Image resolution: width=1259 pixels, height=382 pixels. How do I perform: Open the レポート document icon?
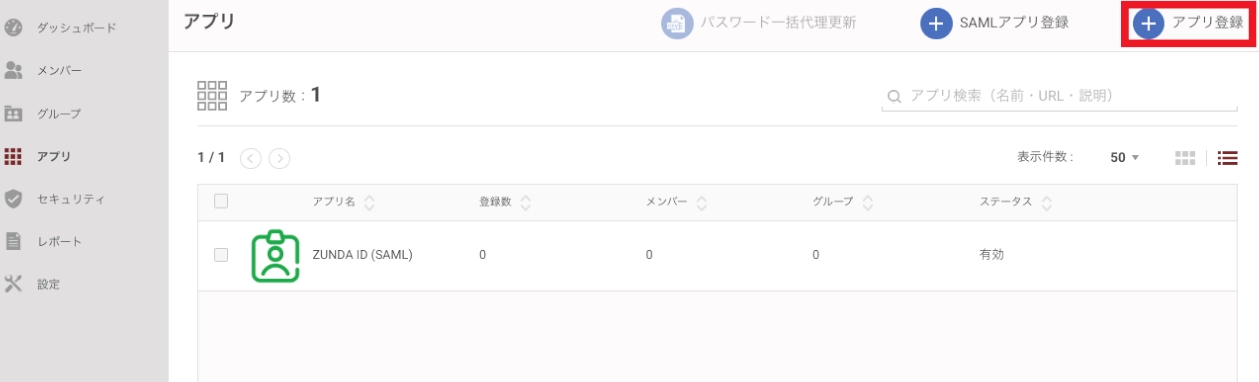point(14,241)
